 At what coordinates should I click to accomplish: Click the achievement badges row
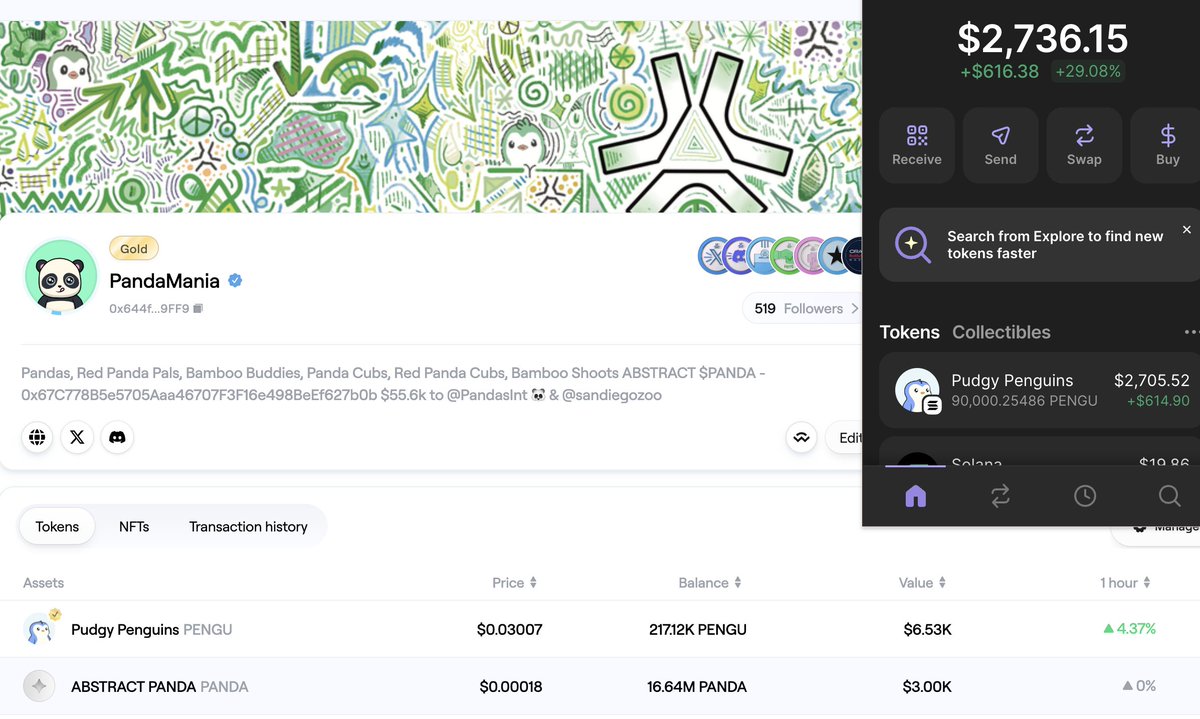coord(780,256)
